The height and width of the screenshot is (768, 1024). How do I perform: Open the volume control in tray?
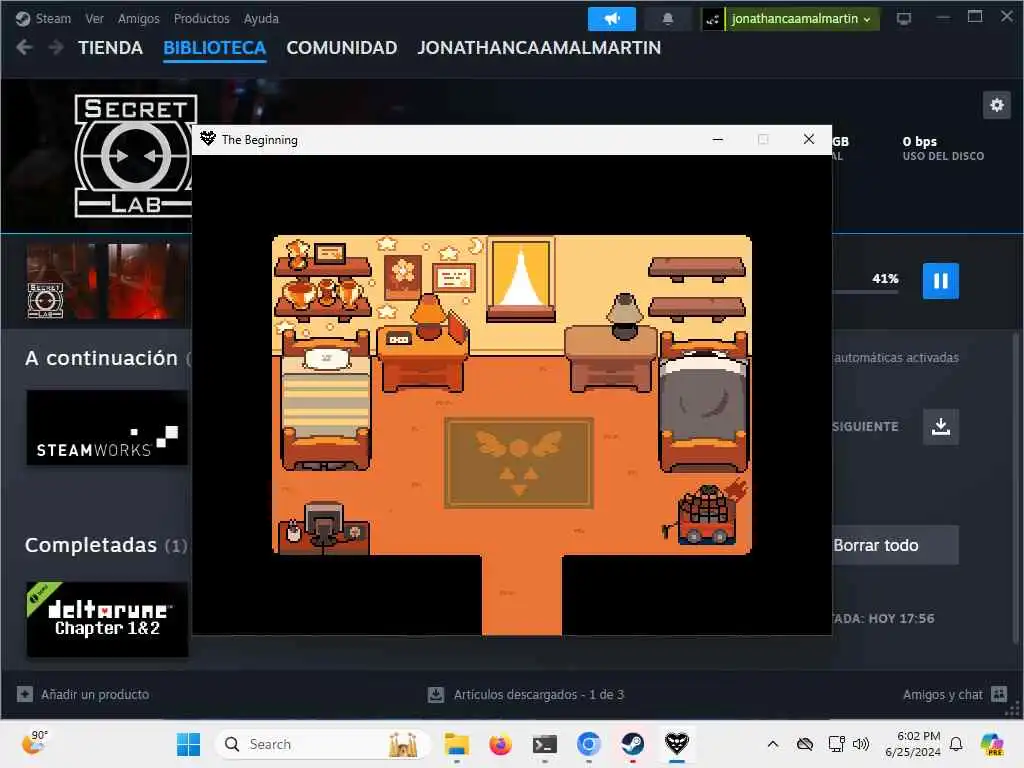[x=861, y=744]
